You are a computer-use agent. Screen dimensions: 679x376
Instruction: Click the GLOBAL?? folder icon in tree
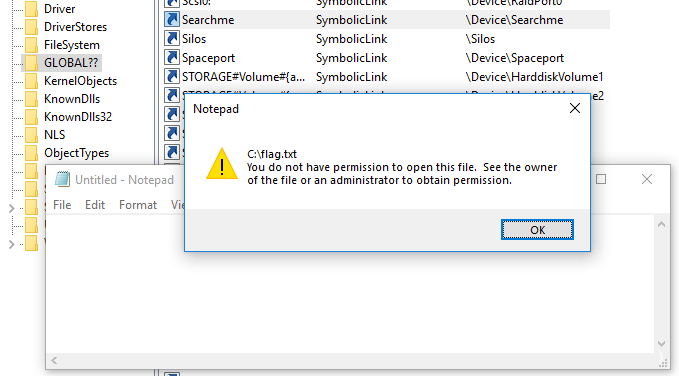[31, 63]
